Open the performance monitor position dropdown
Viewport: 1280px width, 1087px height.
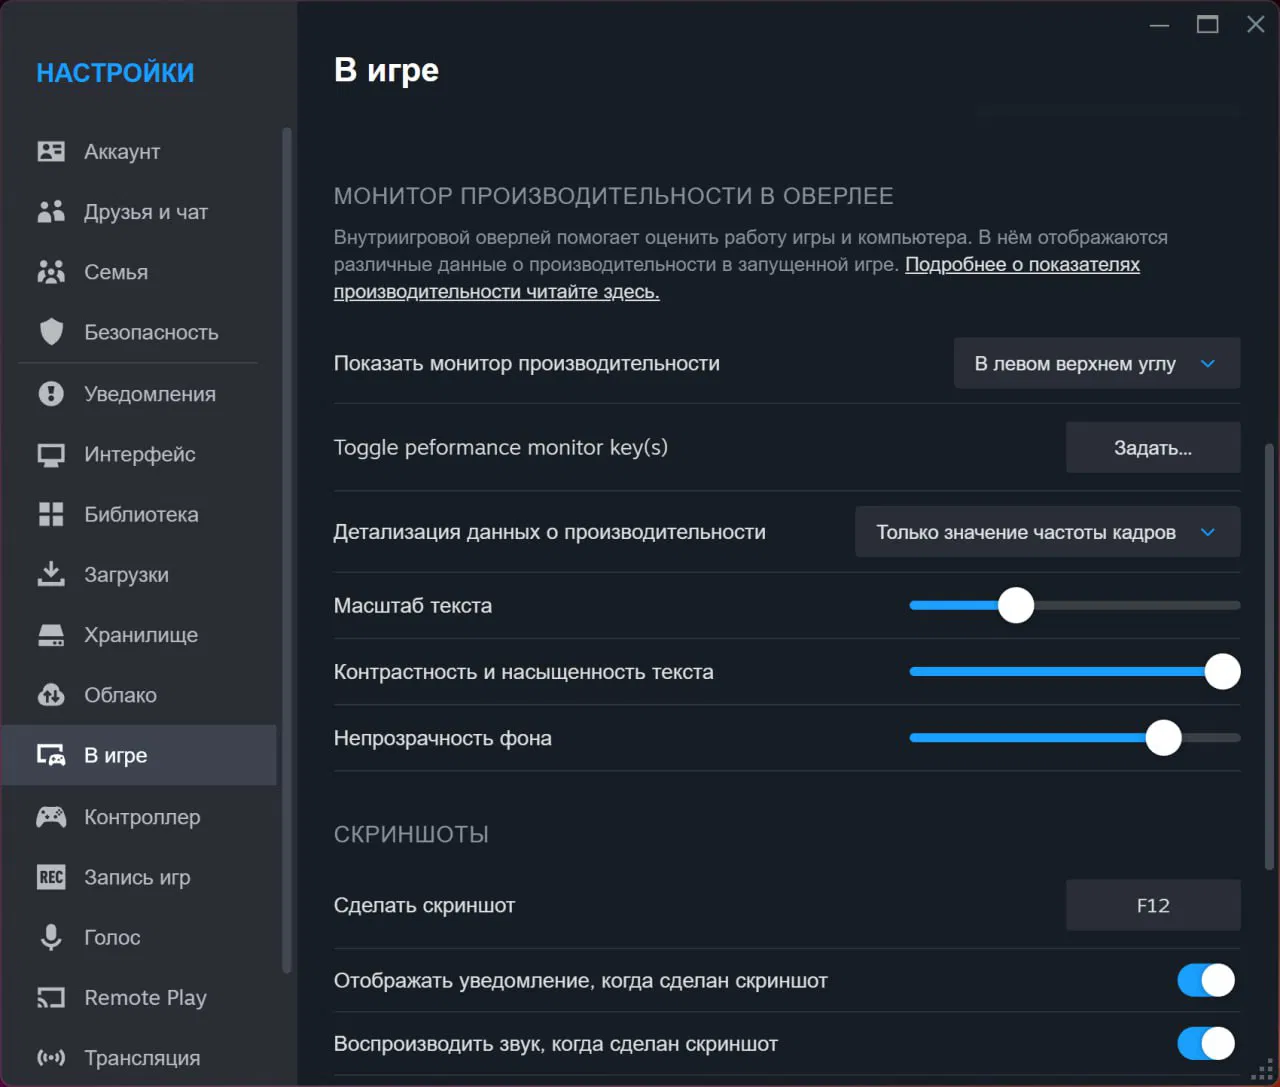click(1097, 364)
